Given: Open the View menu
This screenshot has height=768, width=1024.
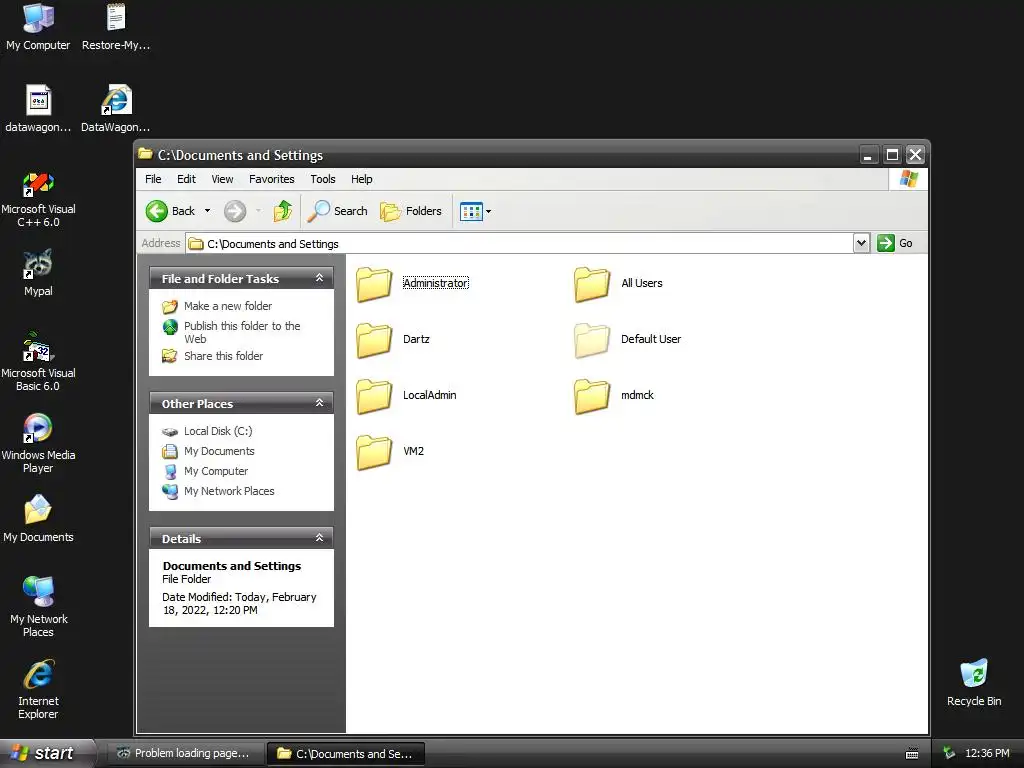Looking at the screenshot, I should [222, 179].
